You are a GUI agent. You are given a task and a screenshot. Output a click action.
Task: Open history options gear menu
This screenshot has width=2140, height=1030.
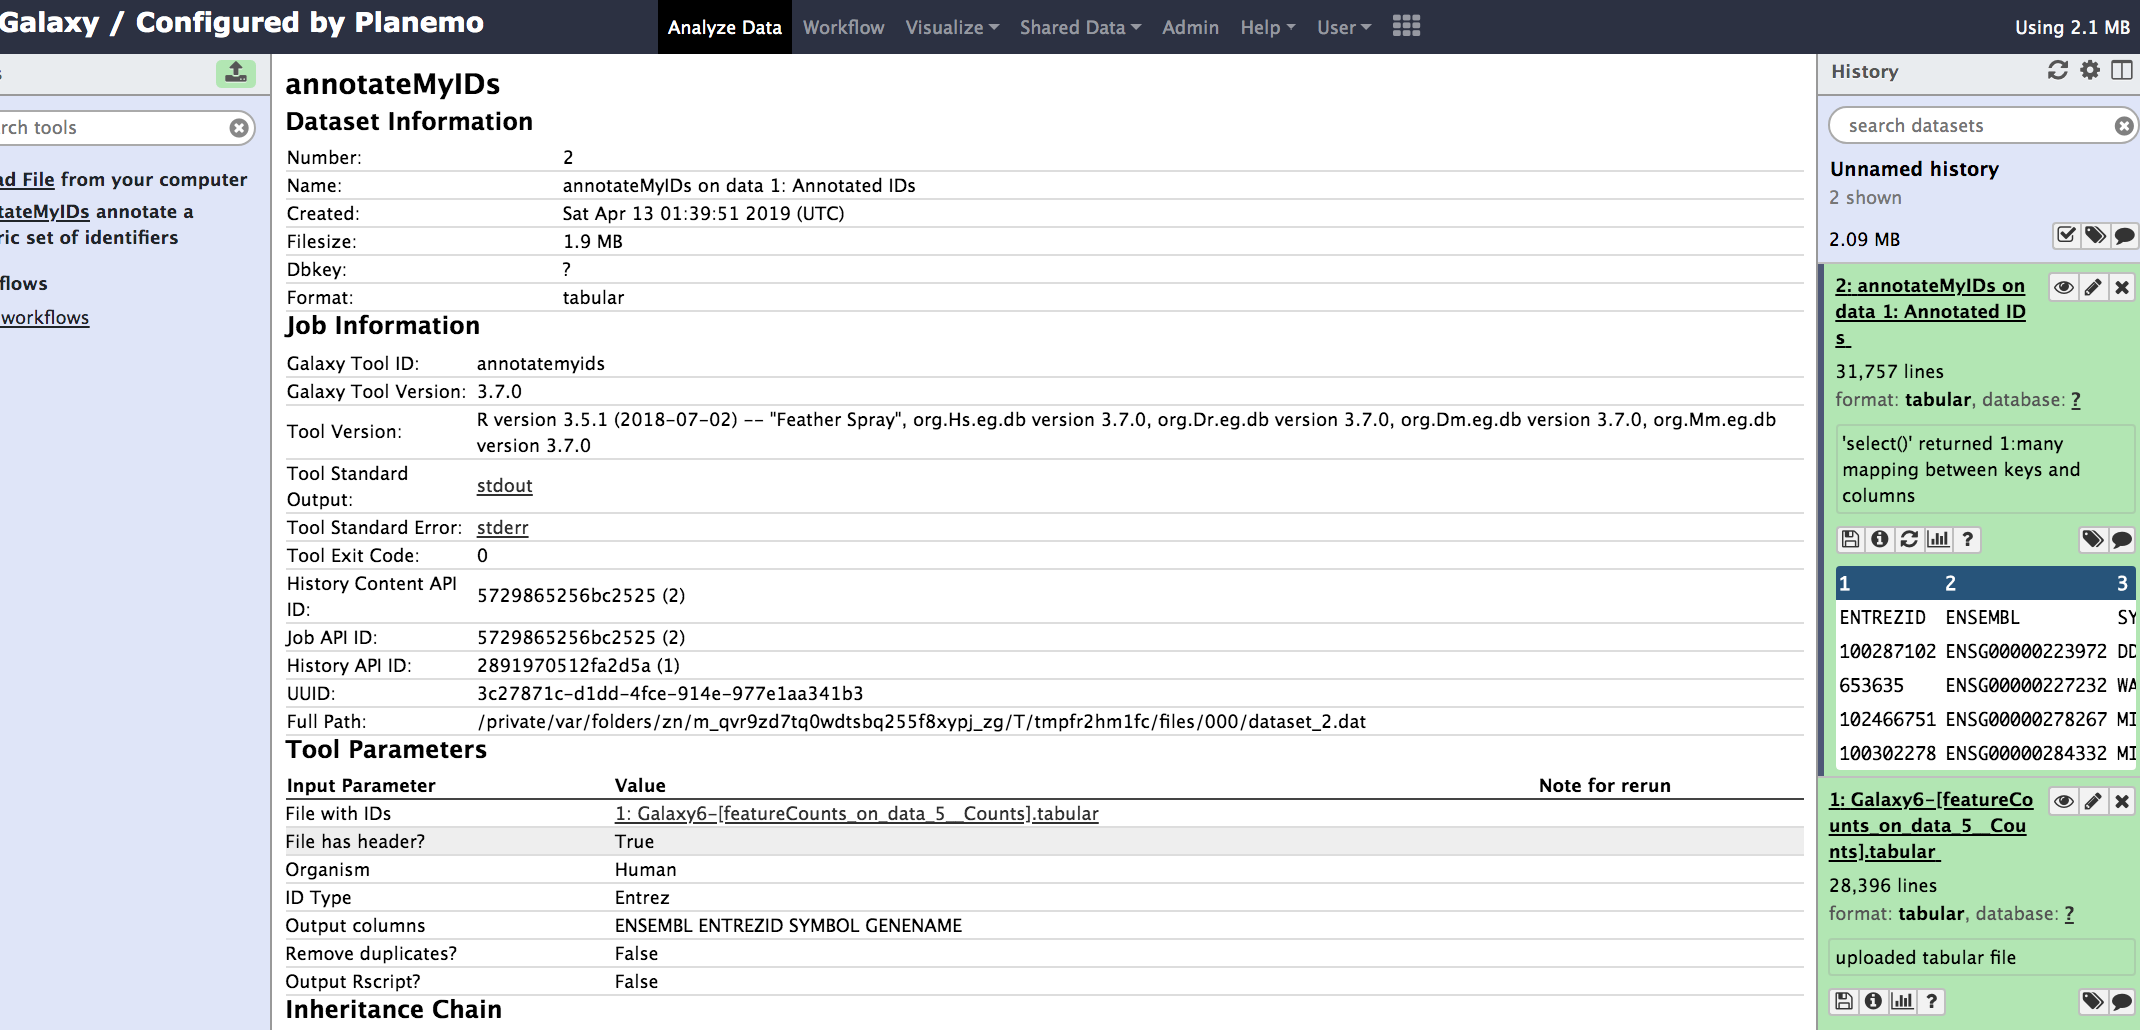tap(2089, 71)
